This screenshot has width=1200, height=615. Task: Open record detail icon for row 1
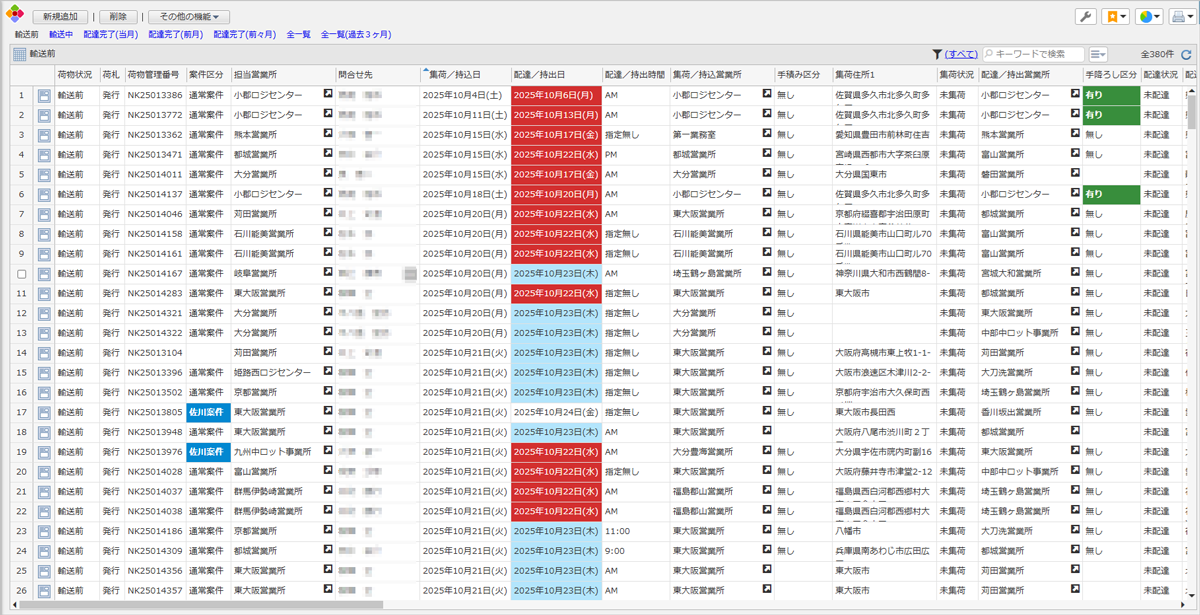pyautogui.click(x=44, y=96)
